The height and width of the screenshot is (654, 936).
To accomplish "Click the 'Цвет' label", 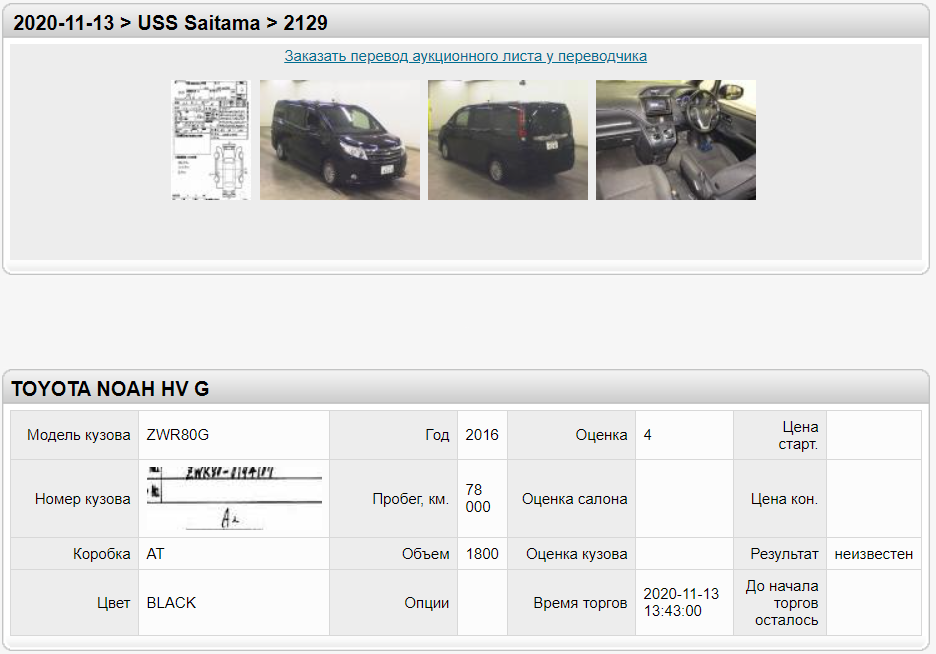I will pos(113,603).
